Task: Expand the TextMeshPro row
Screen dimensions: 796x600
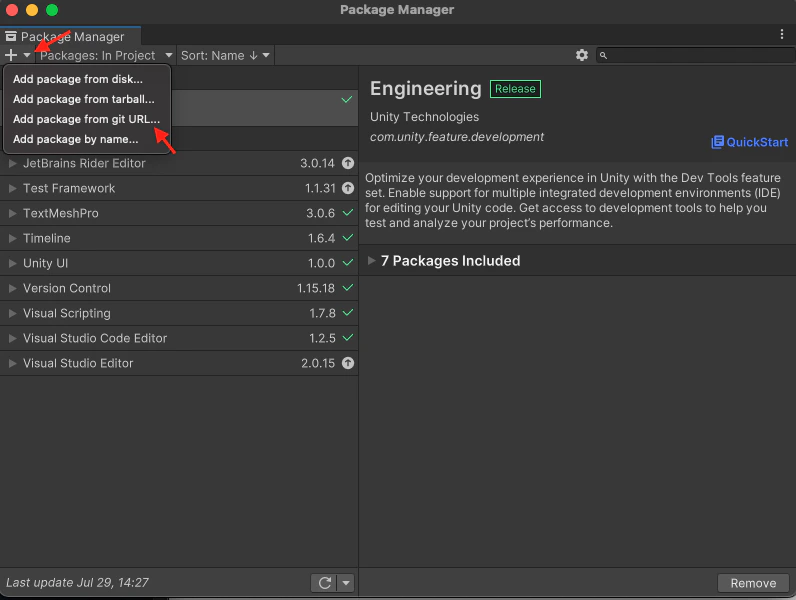Action: pos(13,213)
